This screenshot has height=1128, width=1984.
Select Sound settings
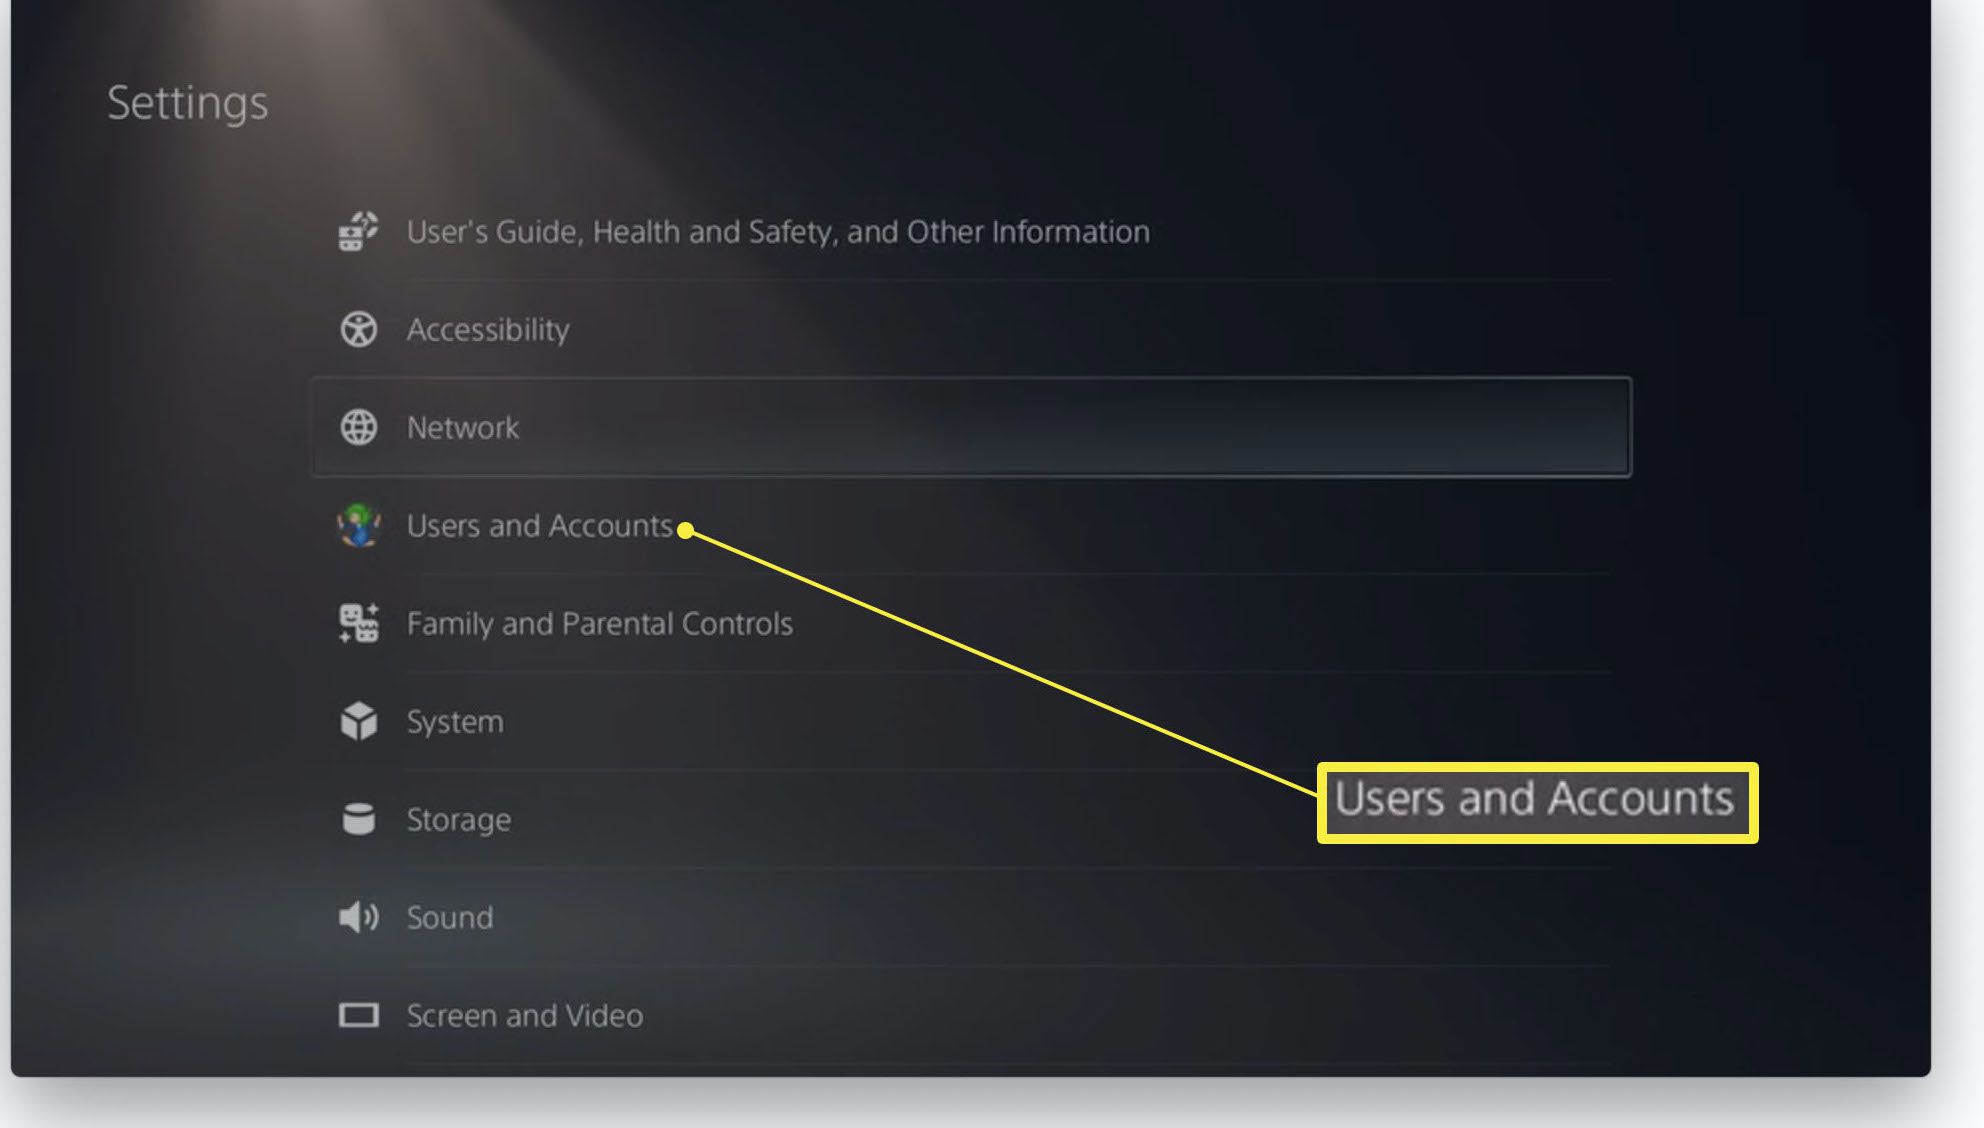coord(450,917)
